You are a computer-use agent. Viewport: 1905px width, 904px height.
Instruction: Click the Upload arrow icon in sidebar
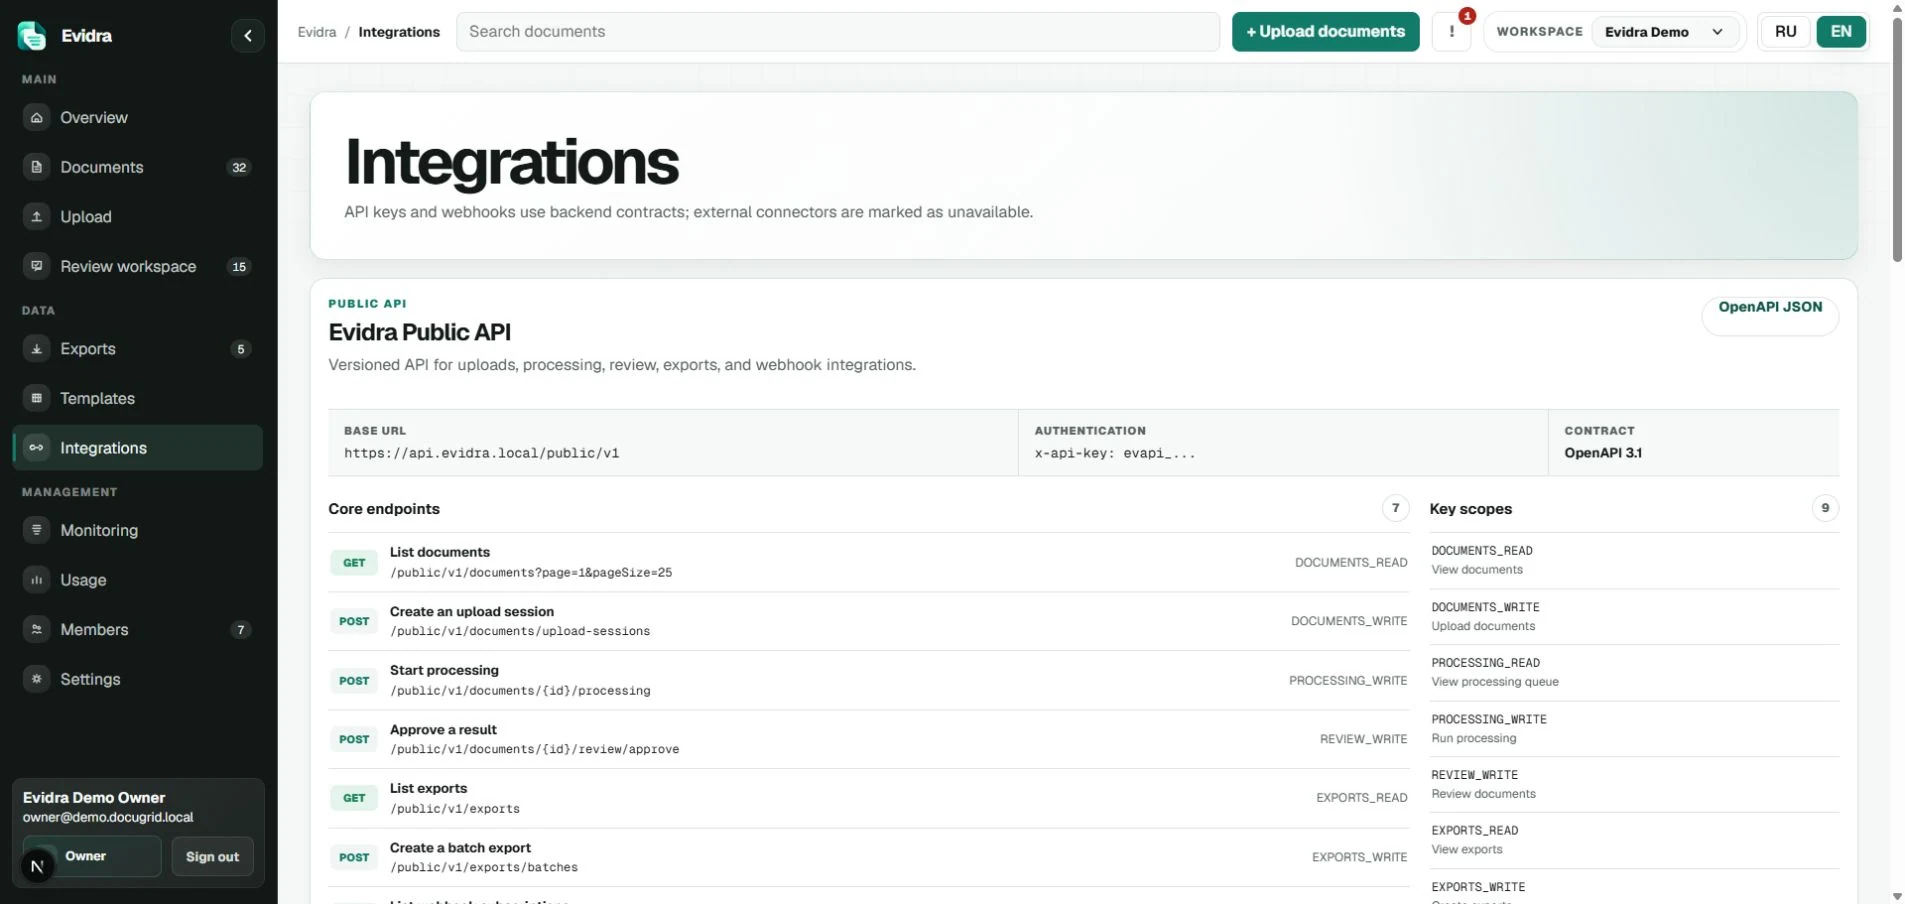(x=37, y=216)
